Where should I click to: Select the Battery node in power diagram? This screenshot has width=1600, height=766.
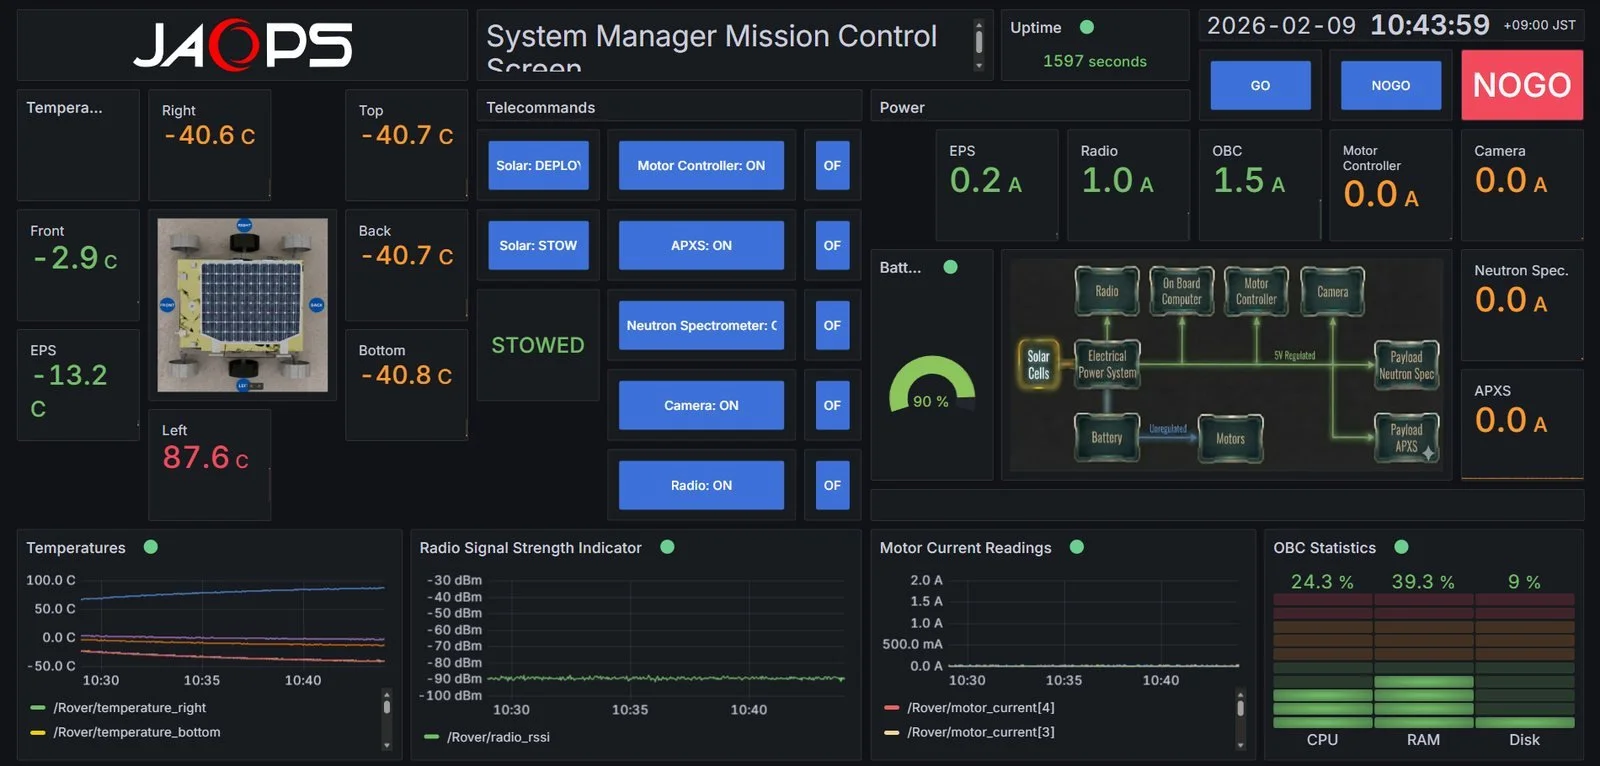coord(1107,438)
